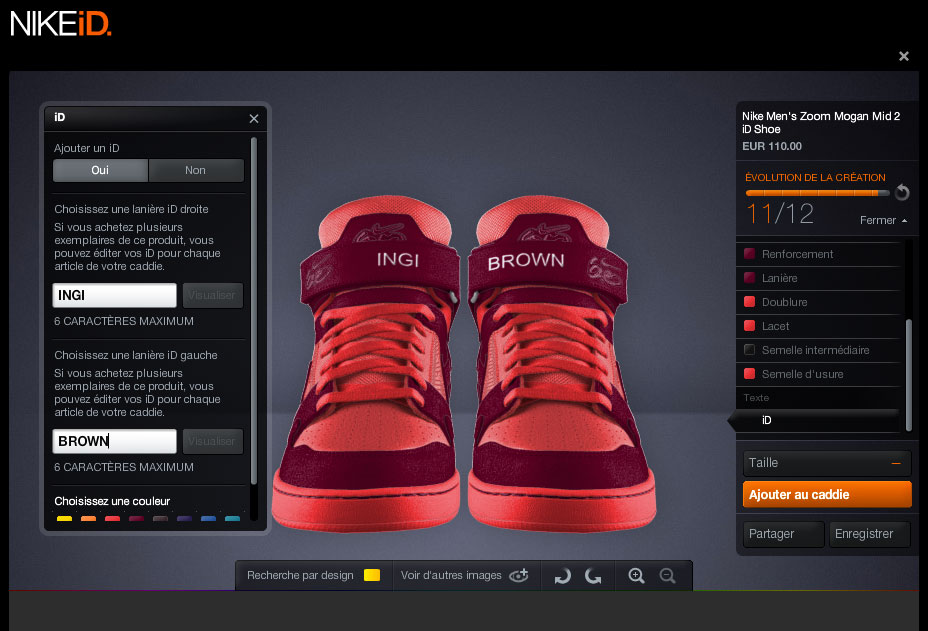Viewport: 928px width, 631px height.
Task: Close the iD panel with the X
Action: (x=254, y=118)
